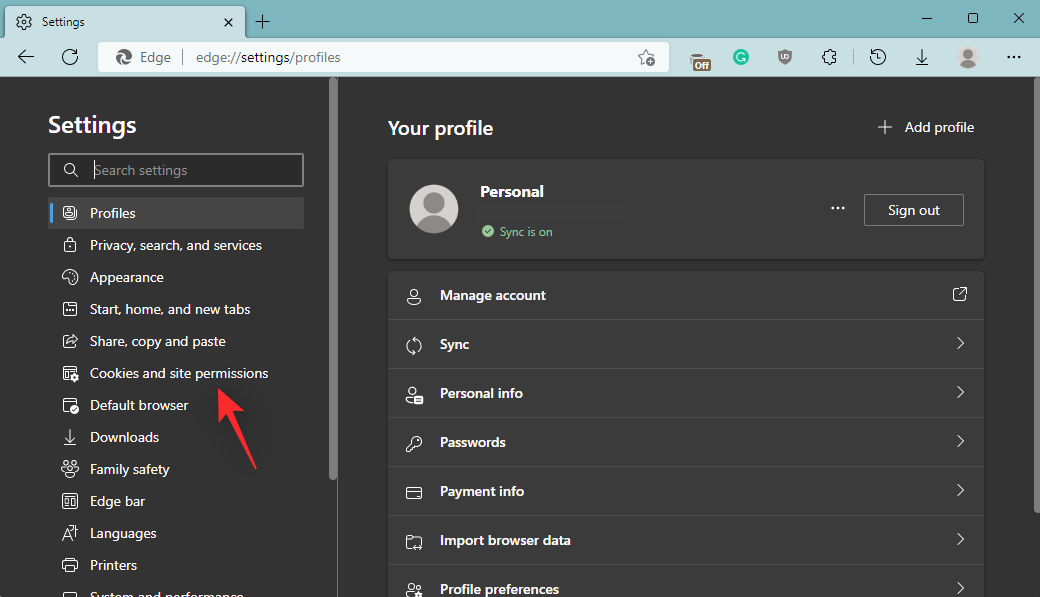Click the Sign out button
The width and height of the screenshot is (1040, 597).
pos(913,210)
